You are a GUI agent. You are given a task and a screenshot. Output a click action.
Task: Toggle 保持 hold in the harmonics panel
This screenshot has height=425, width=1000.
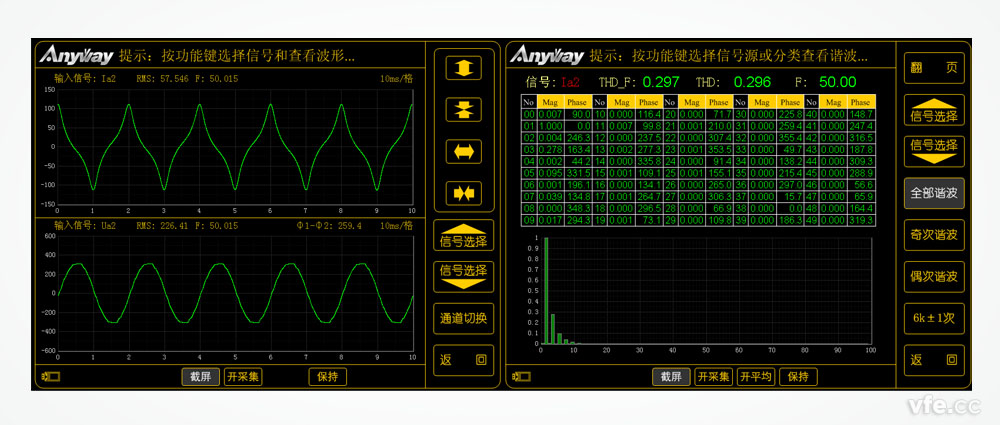798,377
